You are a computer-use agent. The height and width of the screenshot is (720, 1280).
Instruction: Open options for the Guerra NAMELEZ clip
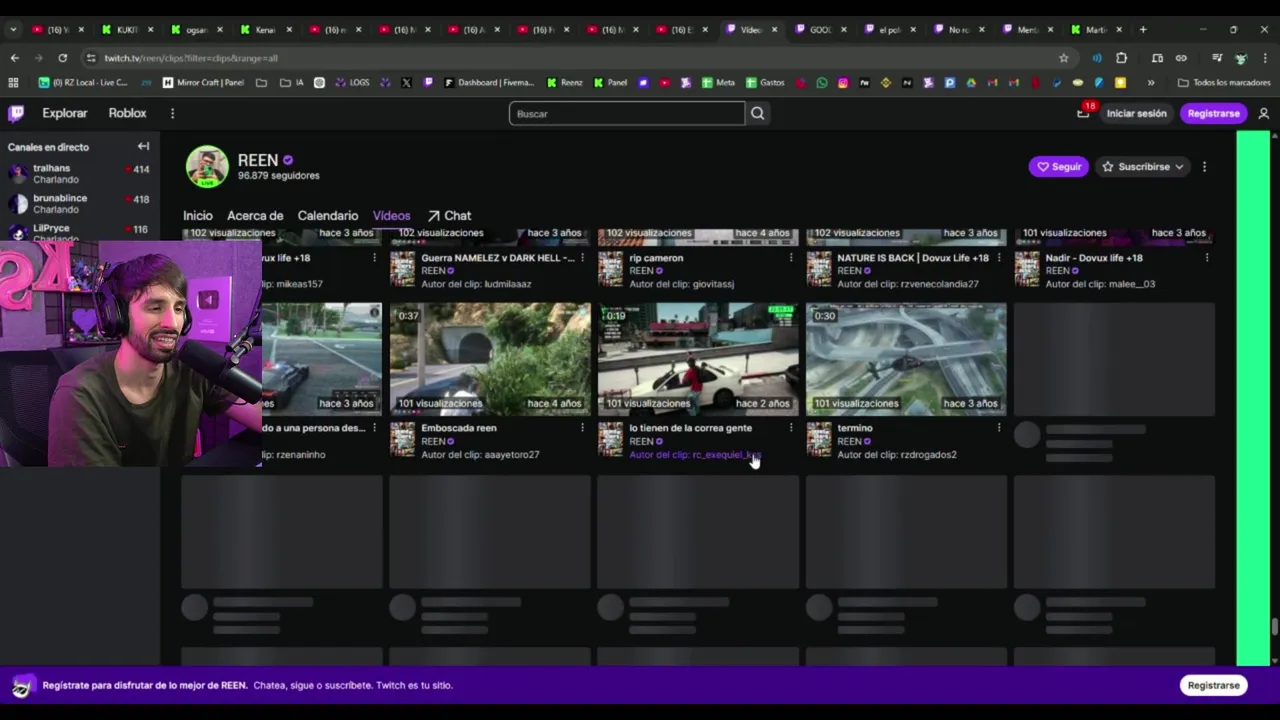click(582, 258)
